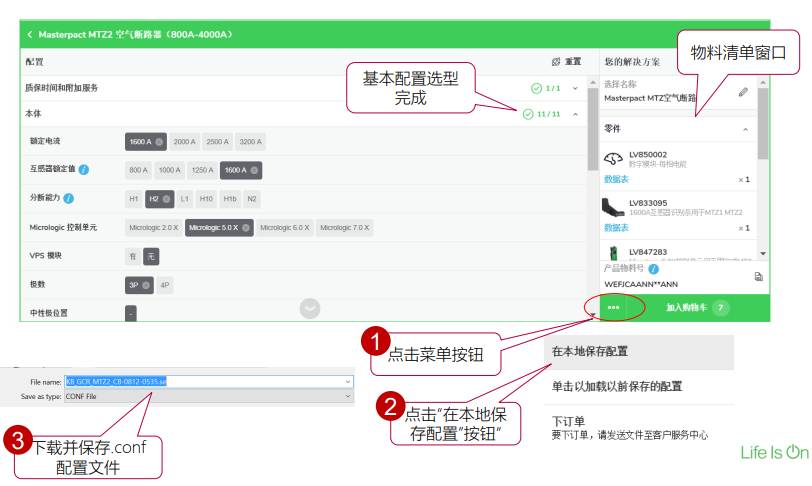Image resolution: width=812 pixels, height=486 pixels.
Task: Open info icon next to 互感器额定值
Action: (x=84, y=170)
